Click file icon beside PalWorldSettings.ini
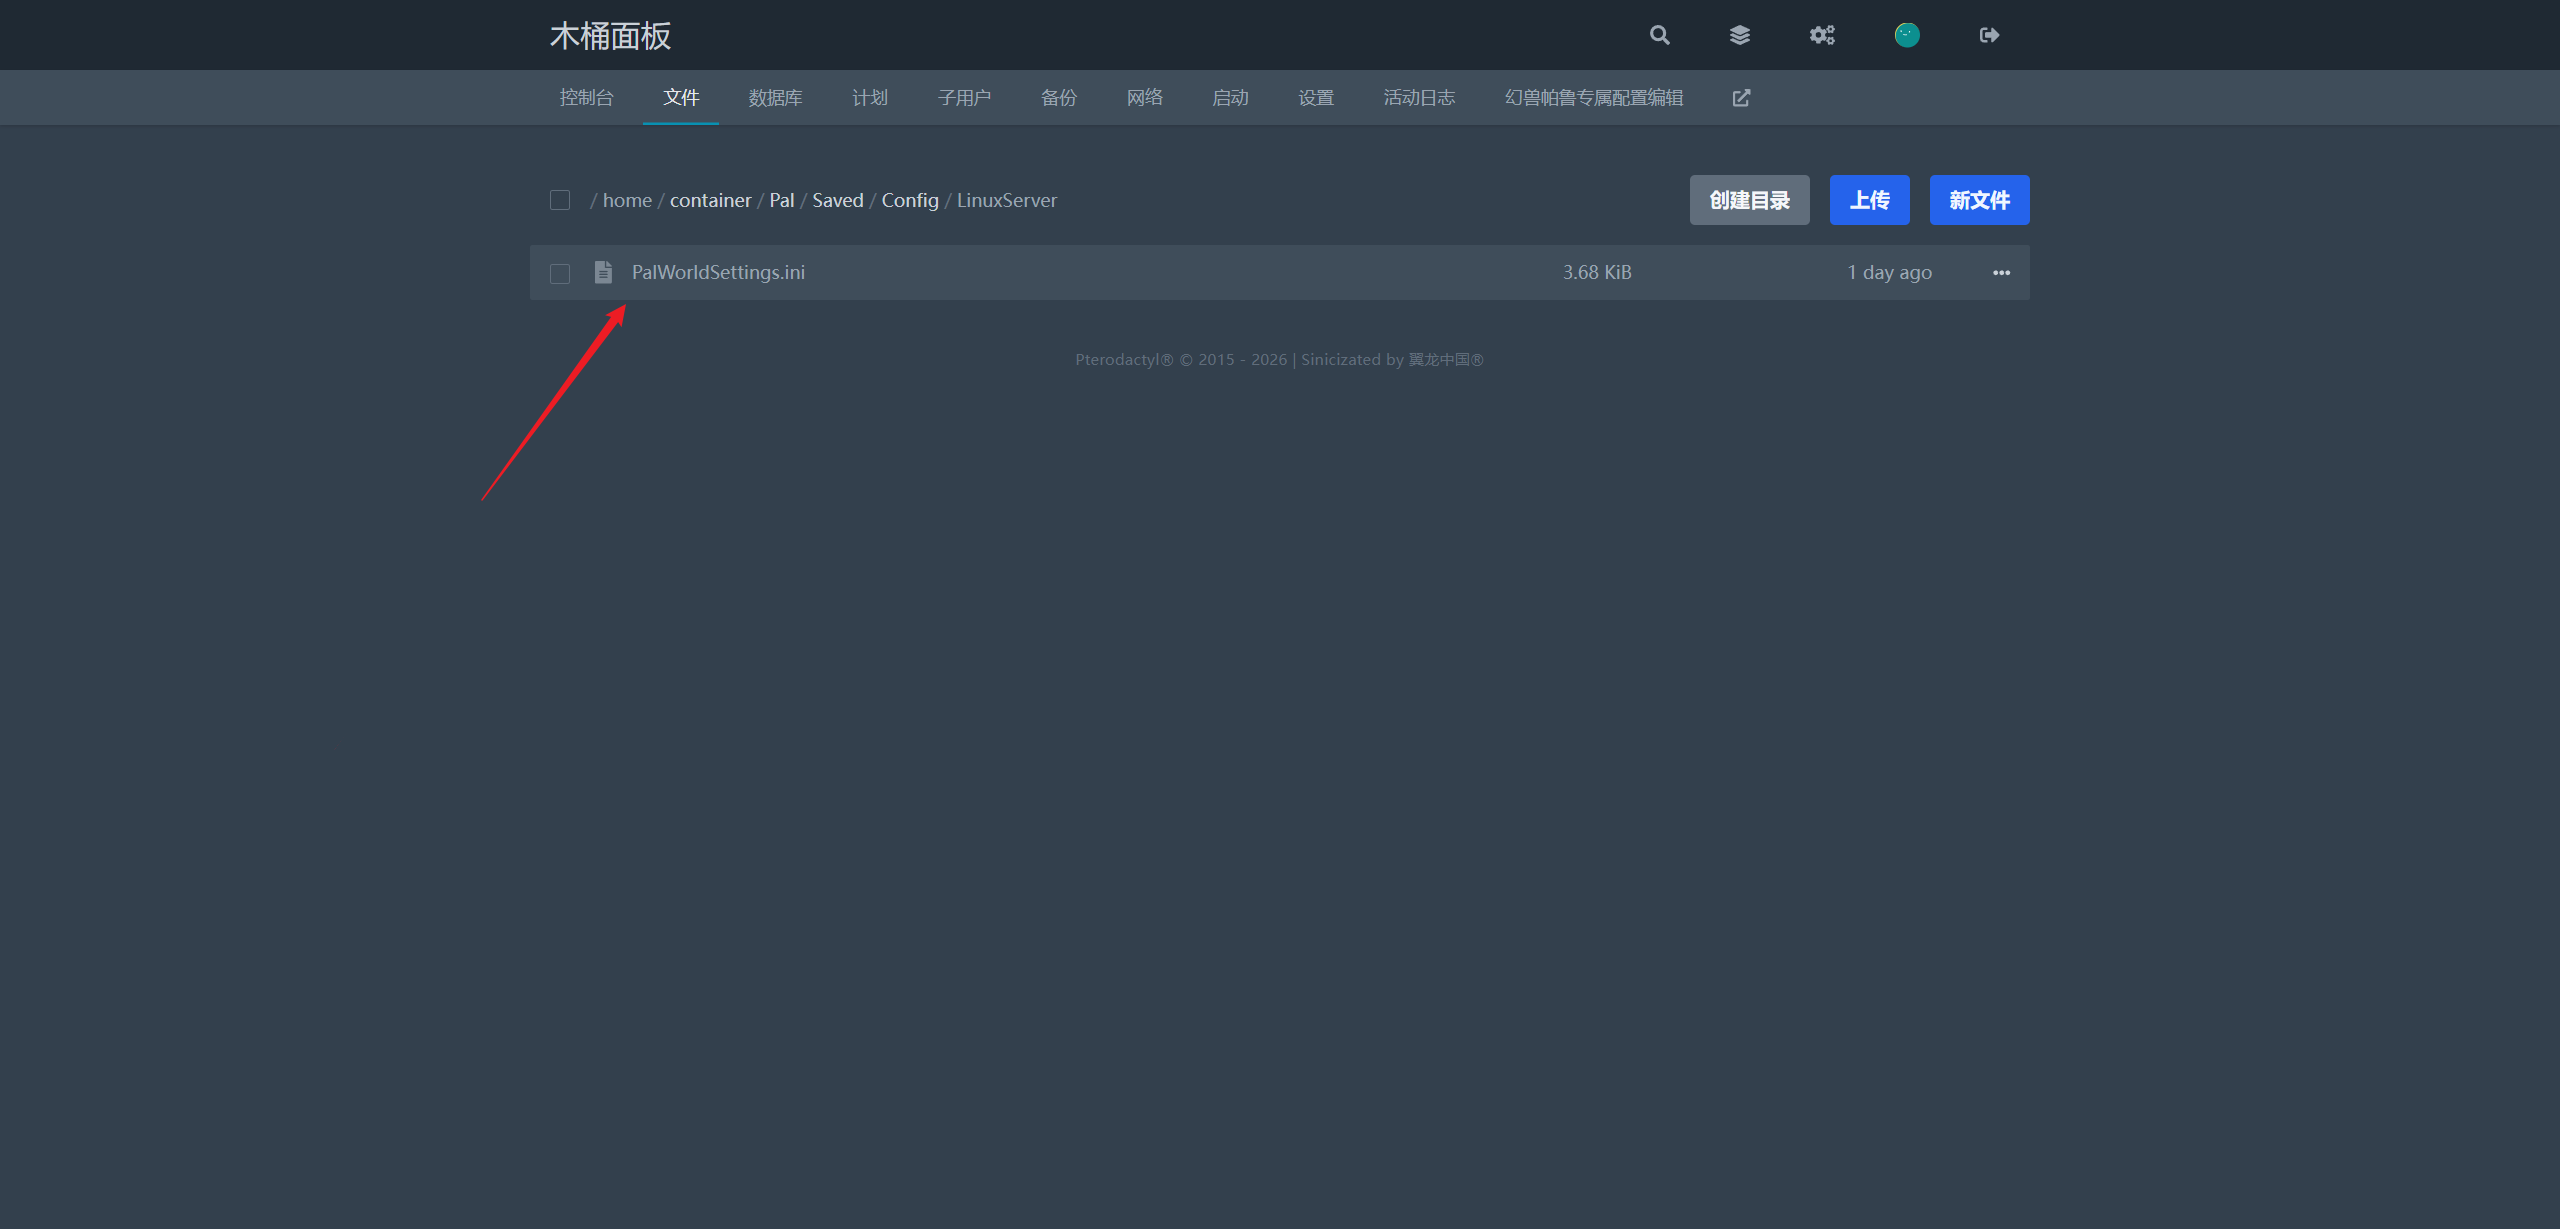 coord(603,272)
